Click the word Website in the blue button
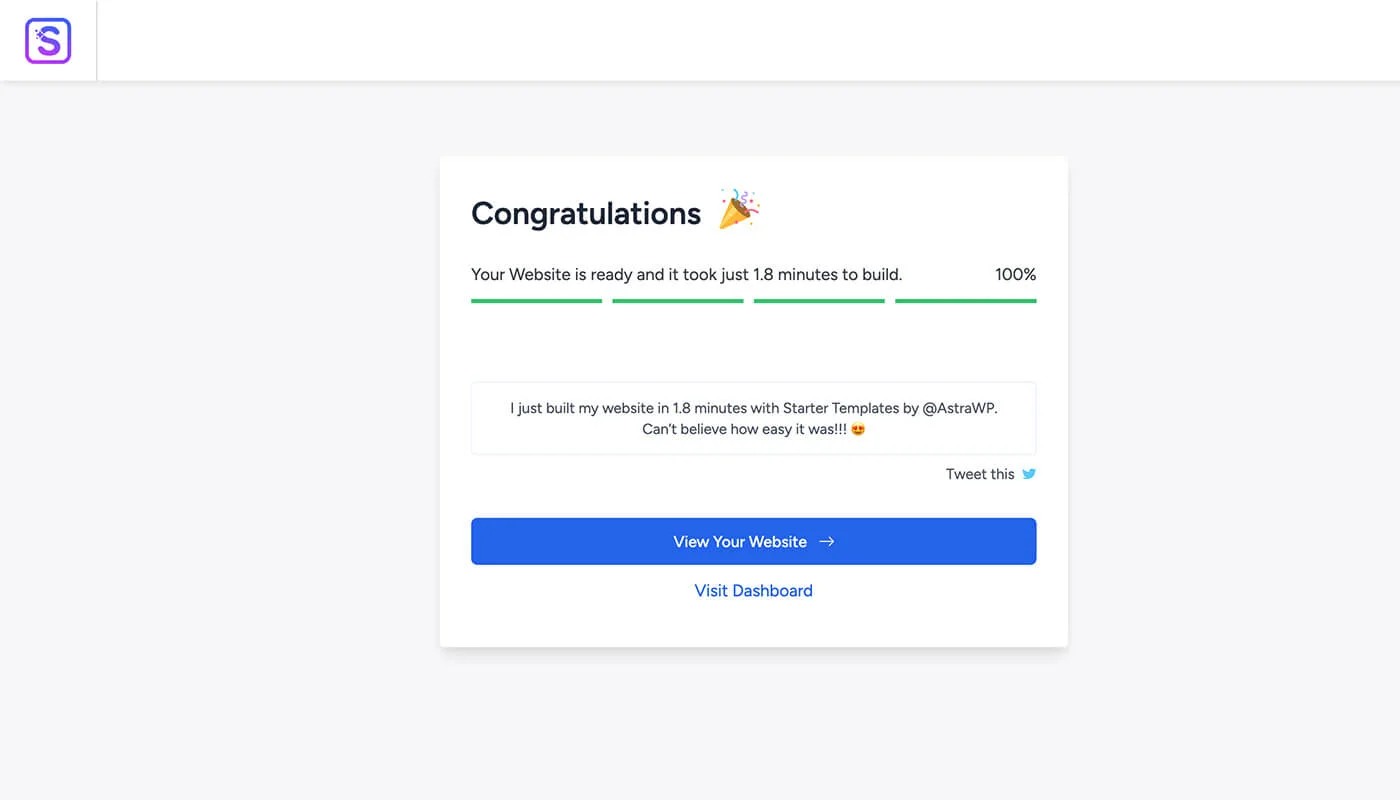 778,542
